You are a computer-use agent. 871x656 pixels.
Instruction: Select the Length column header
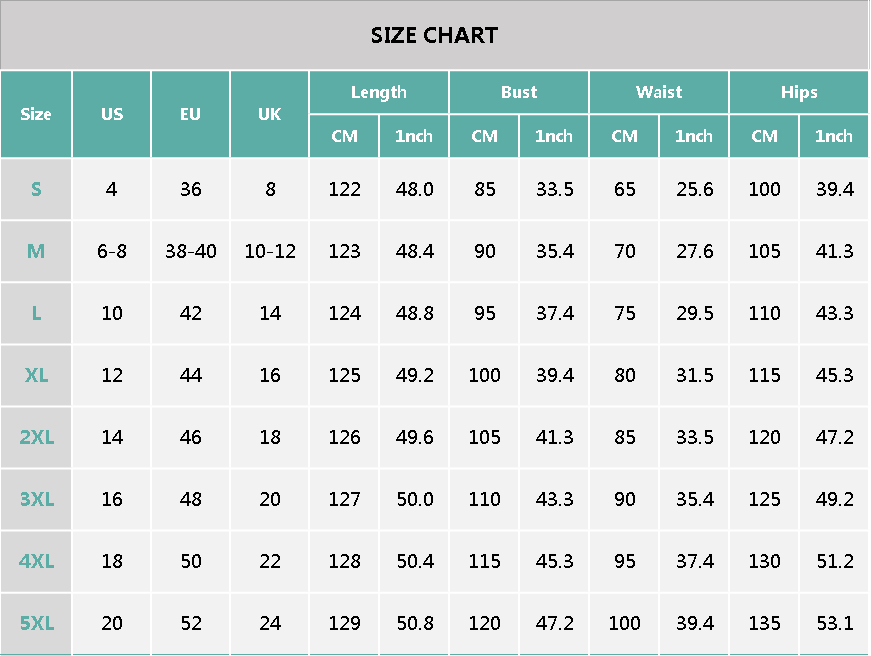(x=378, y=92)
